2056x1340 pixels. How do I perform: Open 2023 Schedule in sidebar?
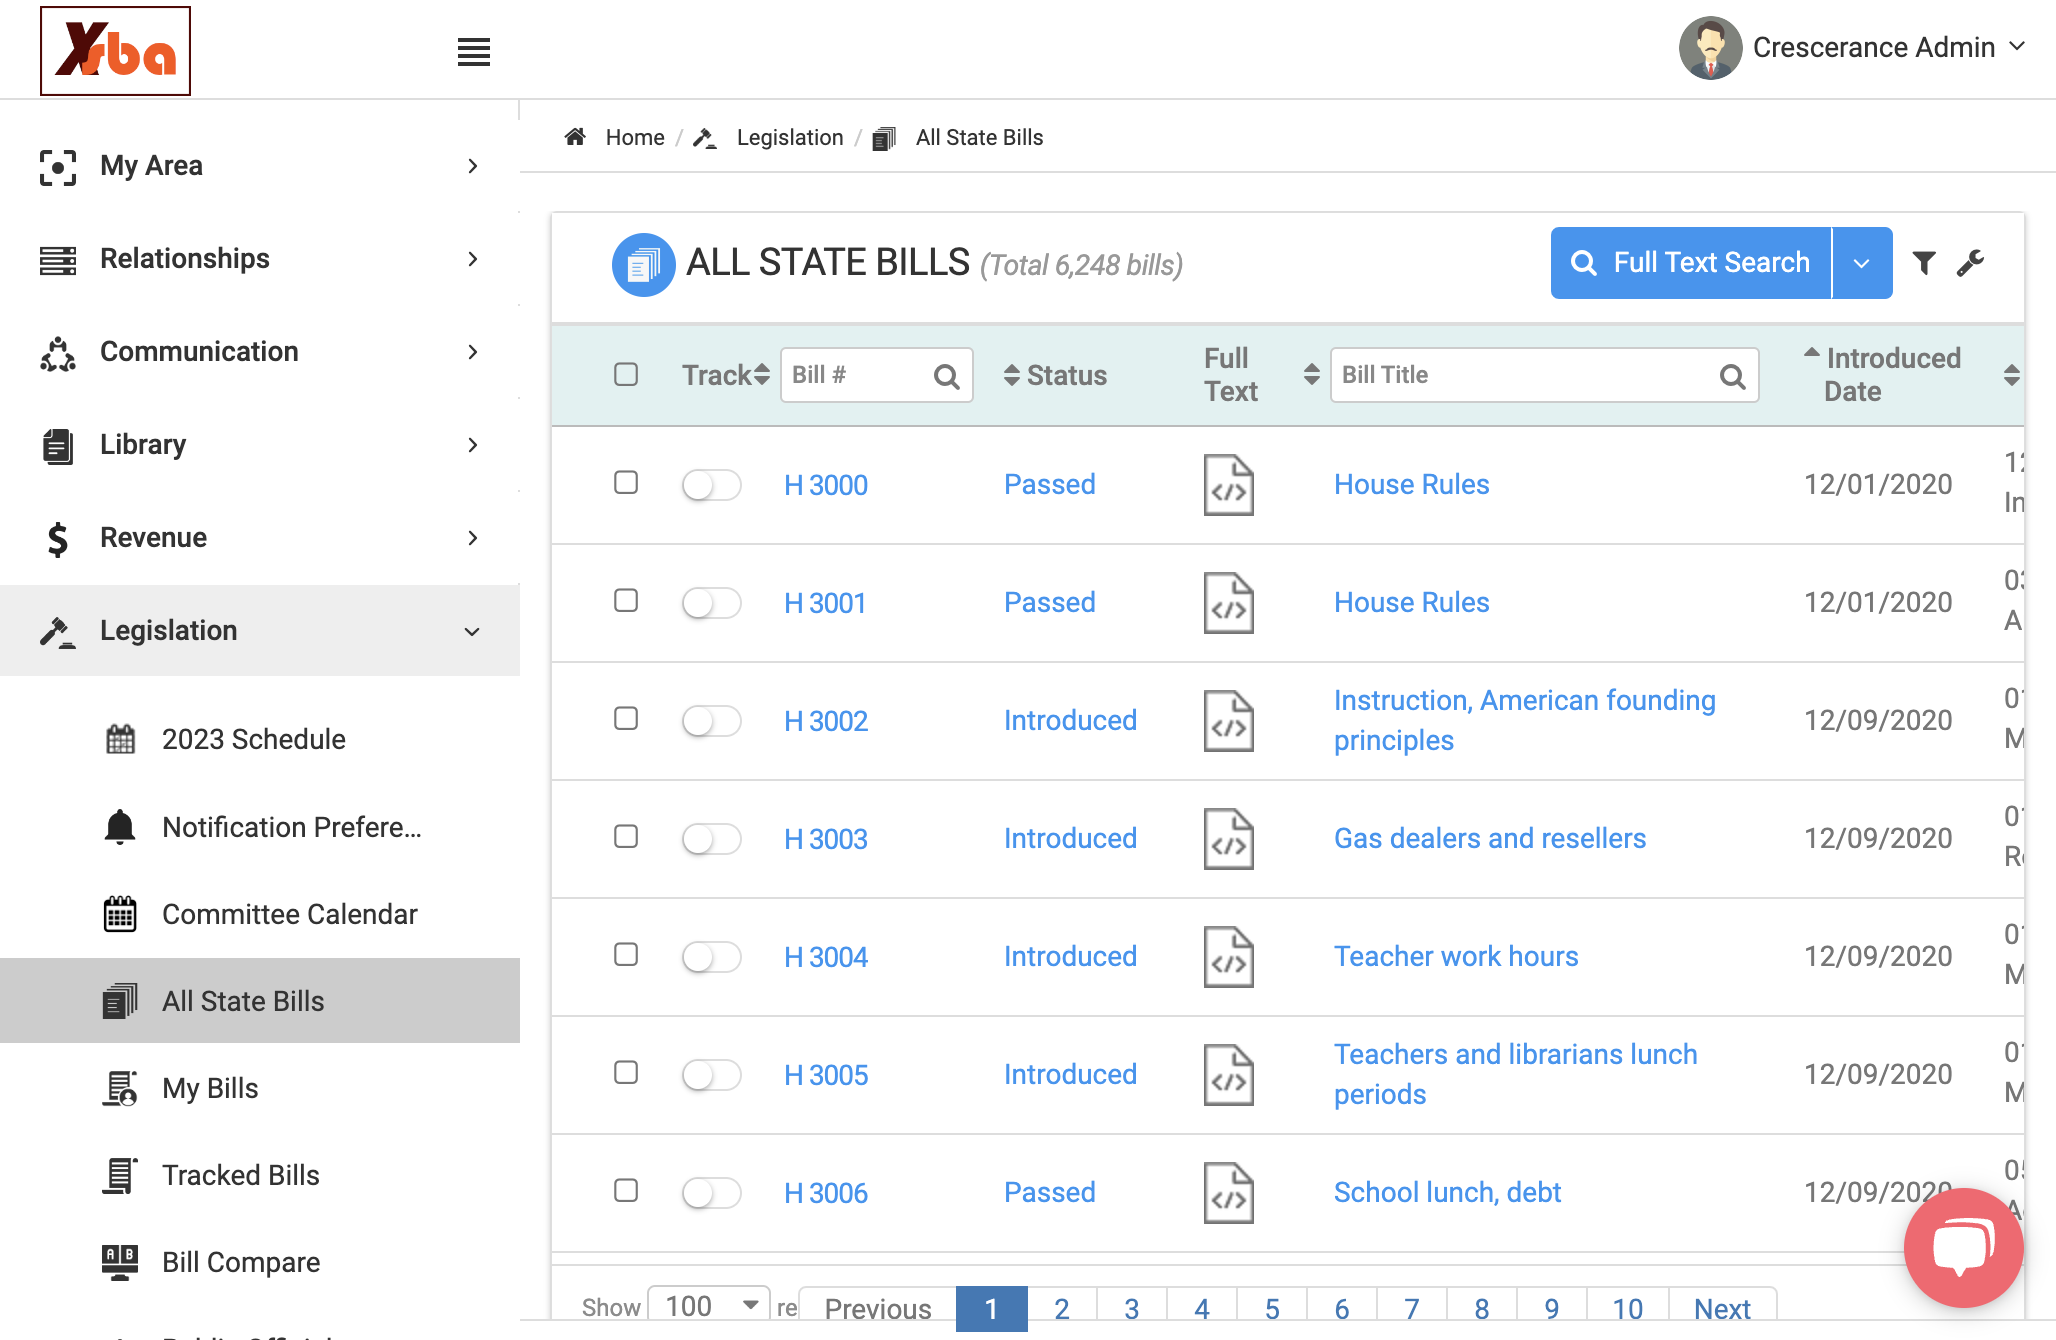coord(254,739)
